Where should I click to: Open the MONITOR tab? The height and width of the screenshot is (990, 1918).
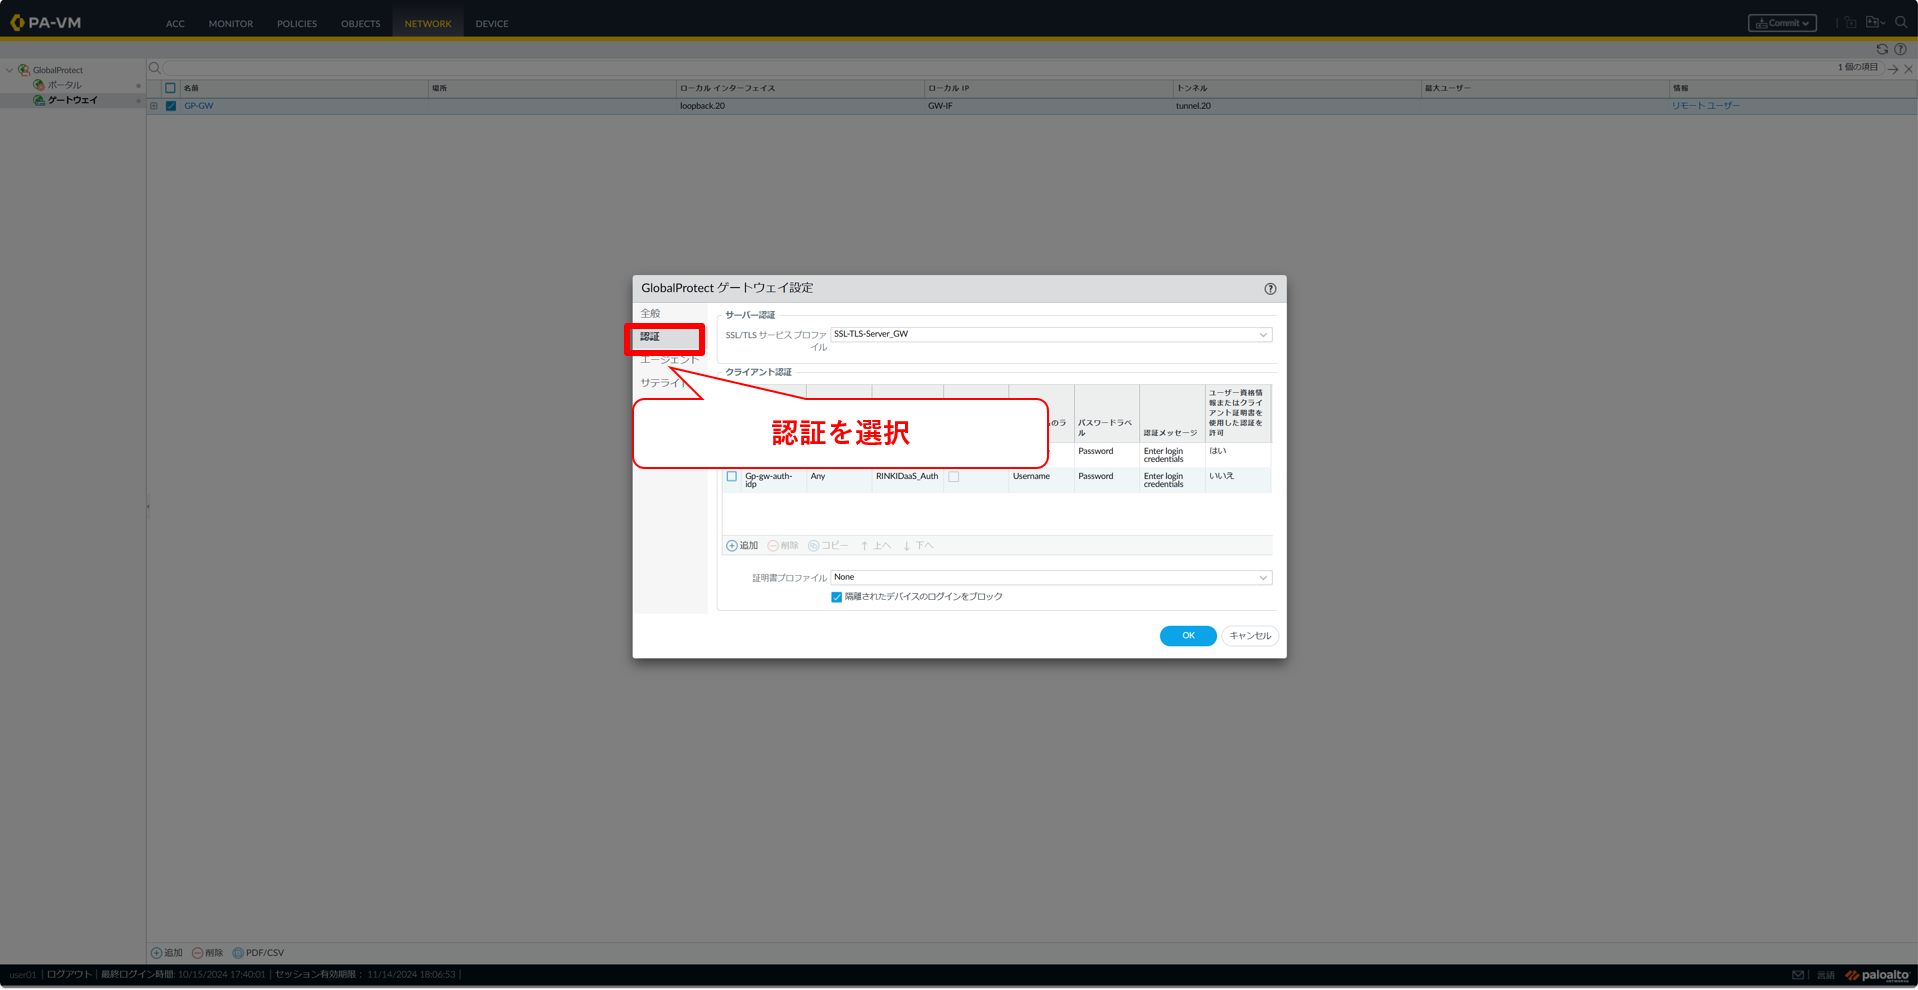pyautogui.click(x=231, y=23)
